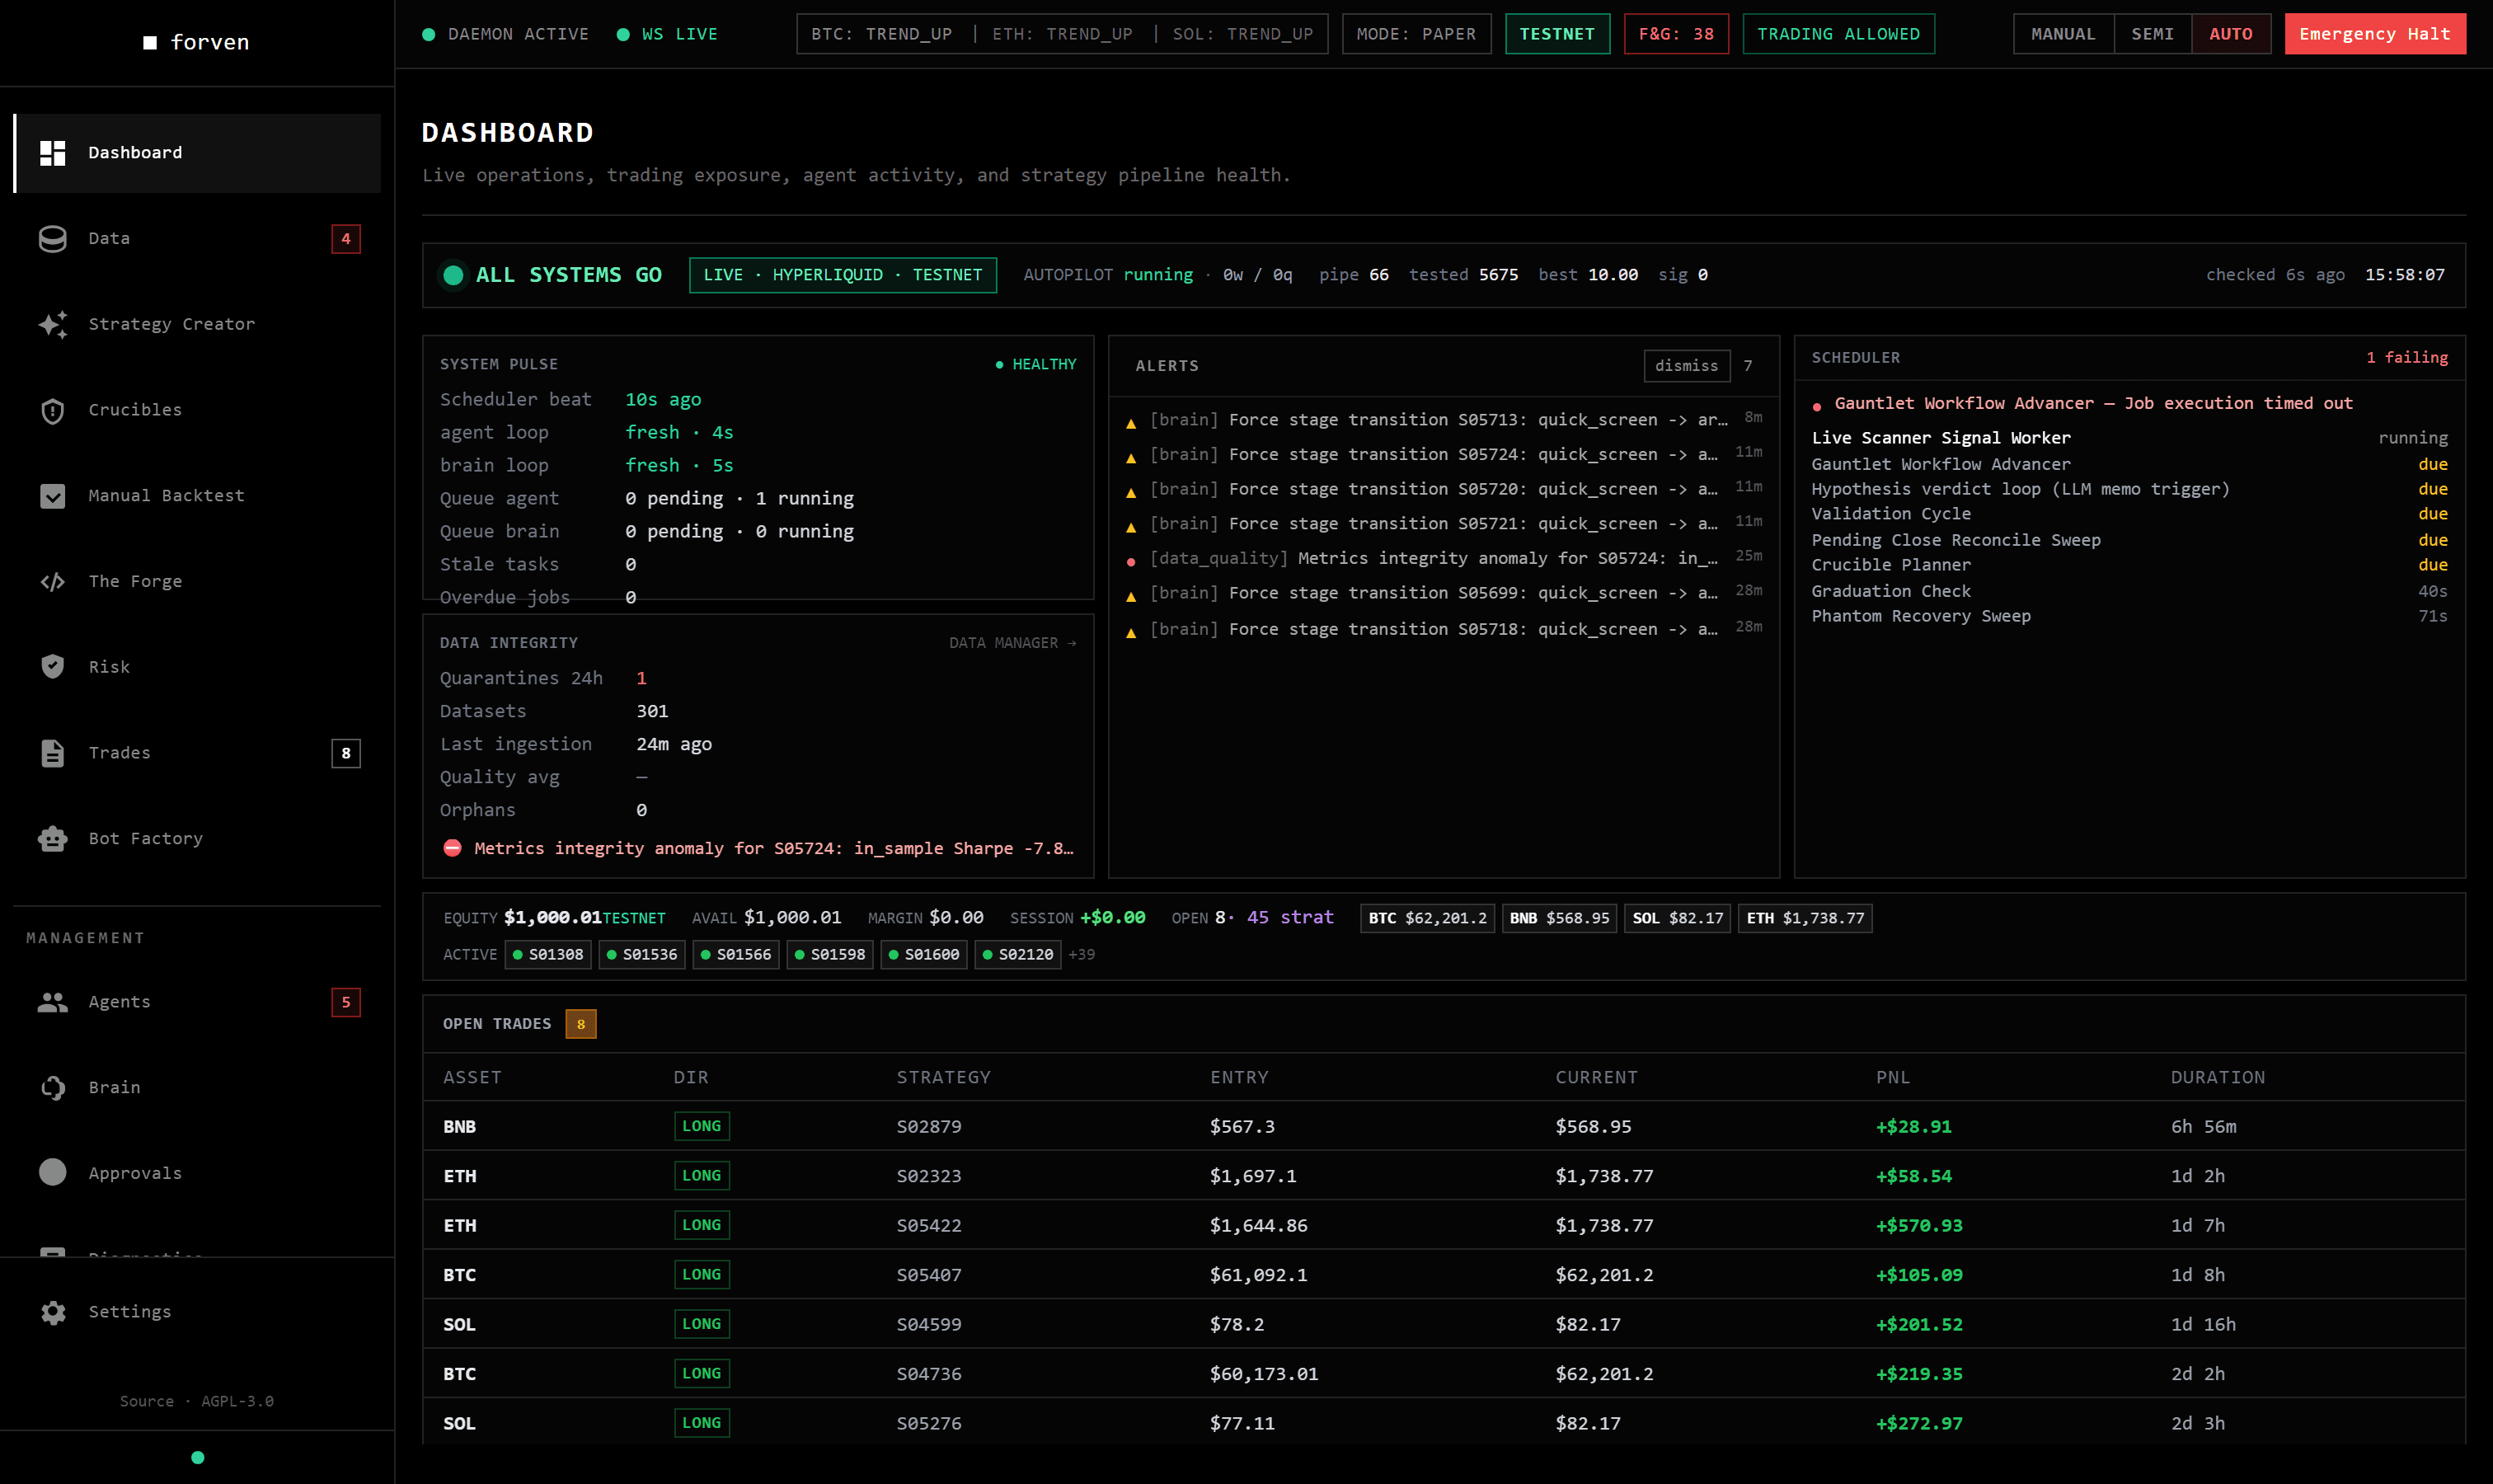Click red anomaly icon in Data Integrity

coord(452,848)
